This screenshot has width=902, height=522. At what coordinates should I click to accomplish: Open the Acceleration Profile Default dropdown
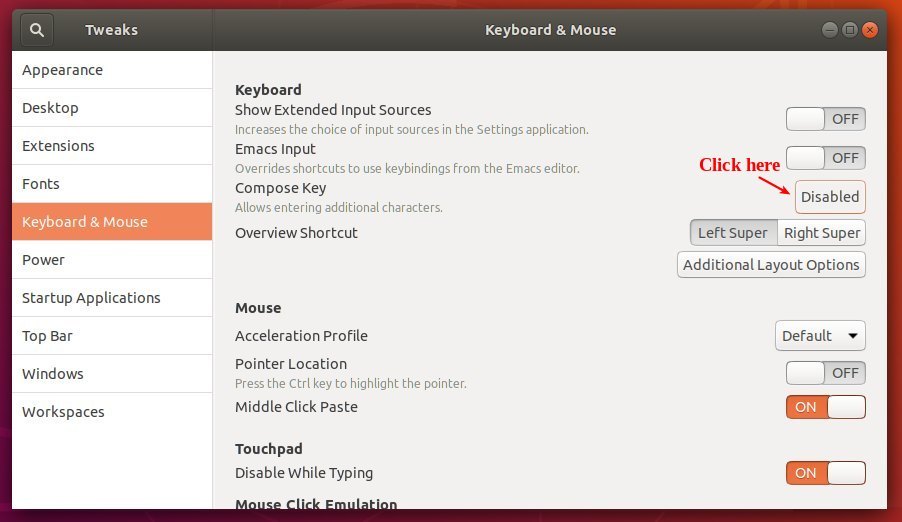pos(820,336)
